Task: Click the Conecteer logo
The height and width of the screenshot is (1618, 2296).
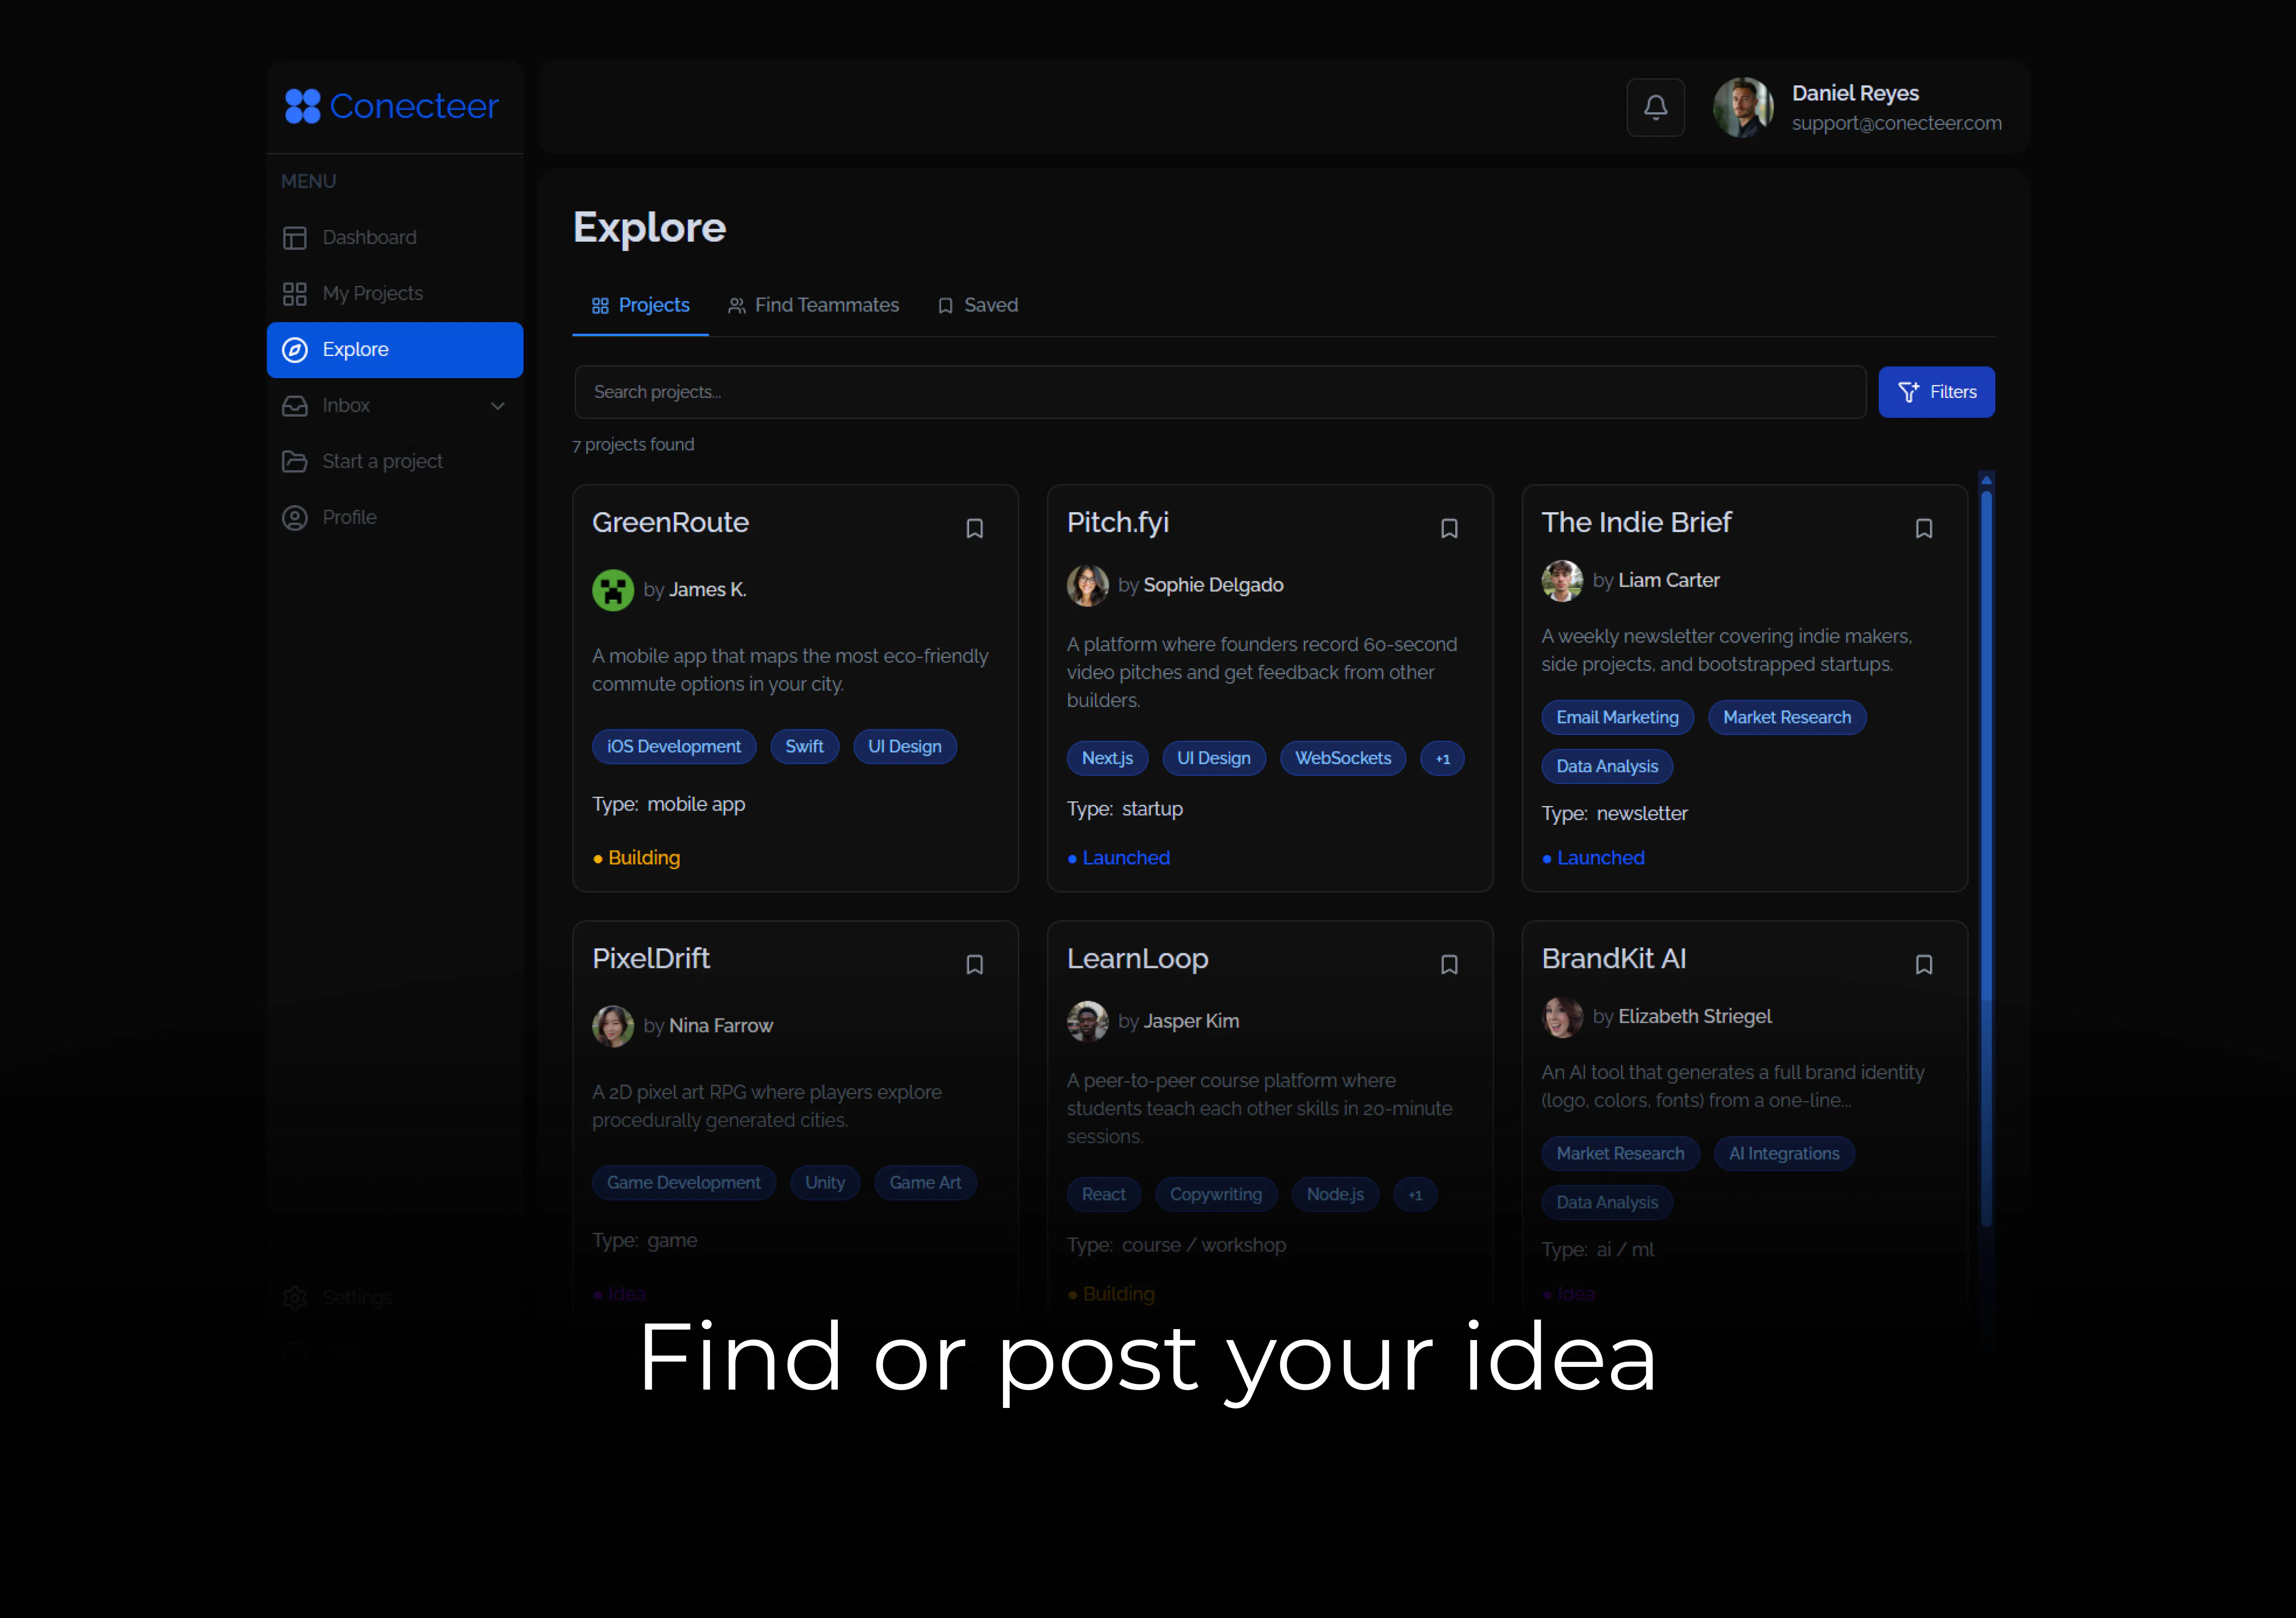Action: 391,106
